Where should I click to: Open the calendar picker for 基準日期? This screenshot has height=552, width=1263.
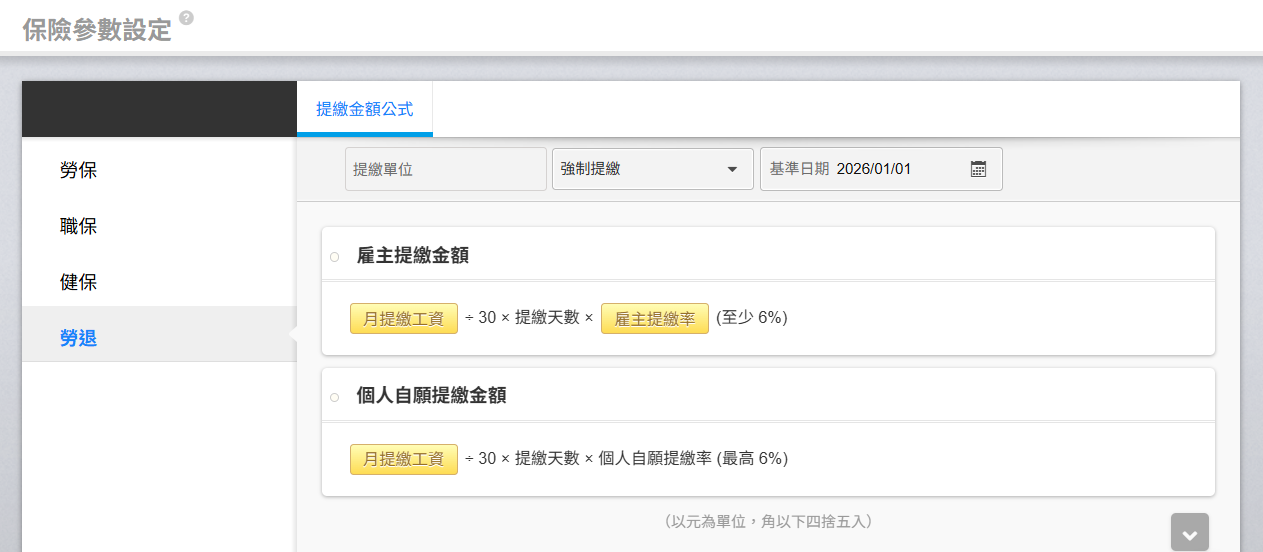tap(978, 169)
